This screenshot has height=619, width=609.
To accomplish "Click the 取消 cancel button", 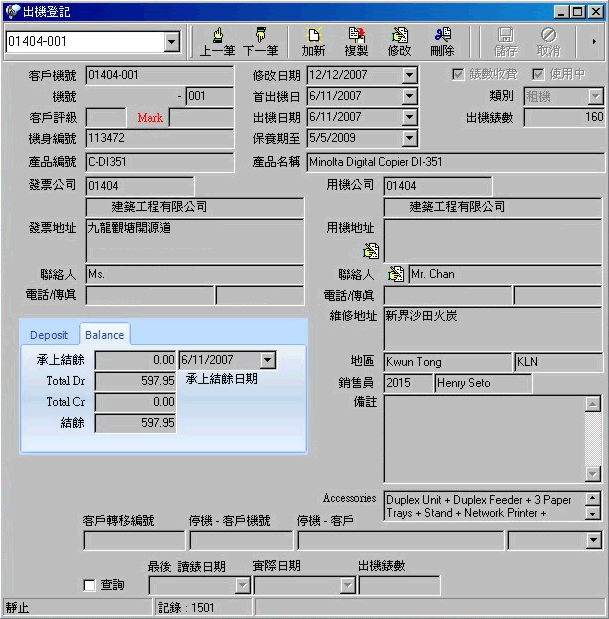I will click(x=548, y=41).
